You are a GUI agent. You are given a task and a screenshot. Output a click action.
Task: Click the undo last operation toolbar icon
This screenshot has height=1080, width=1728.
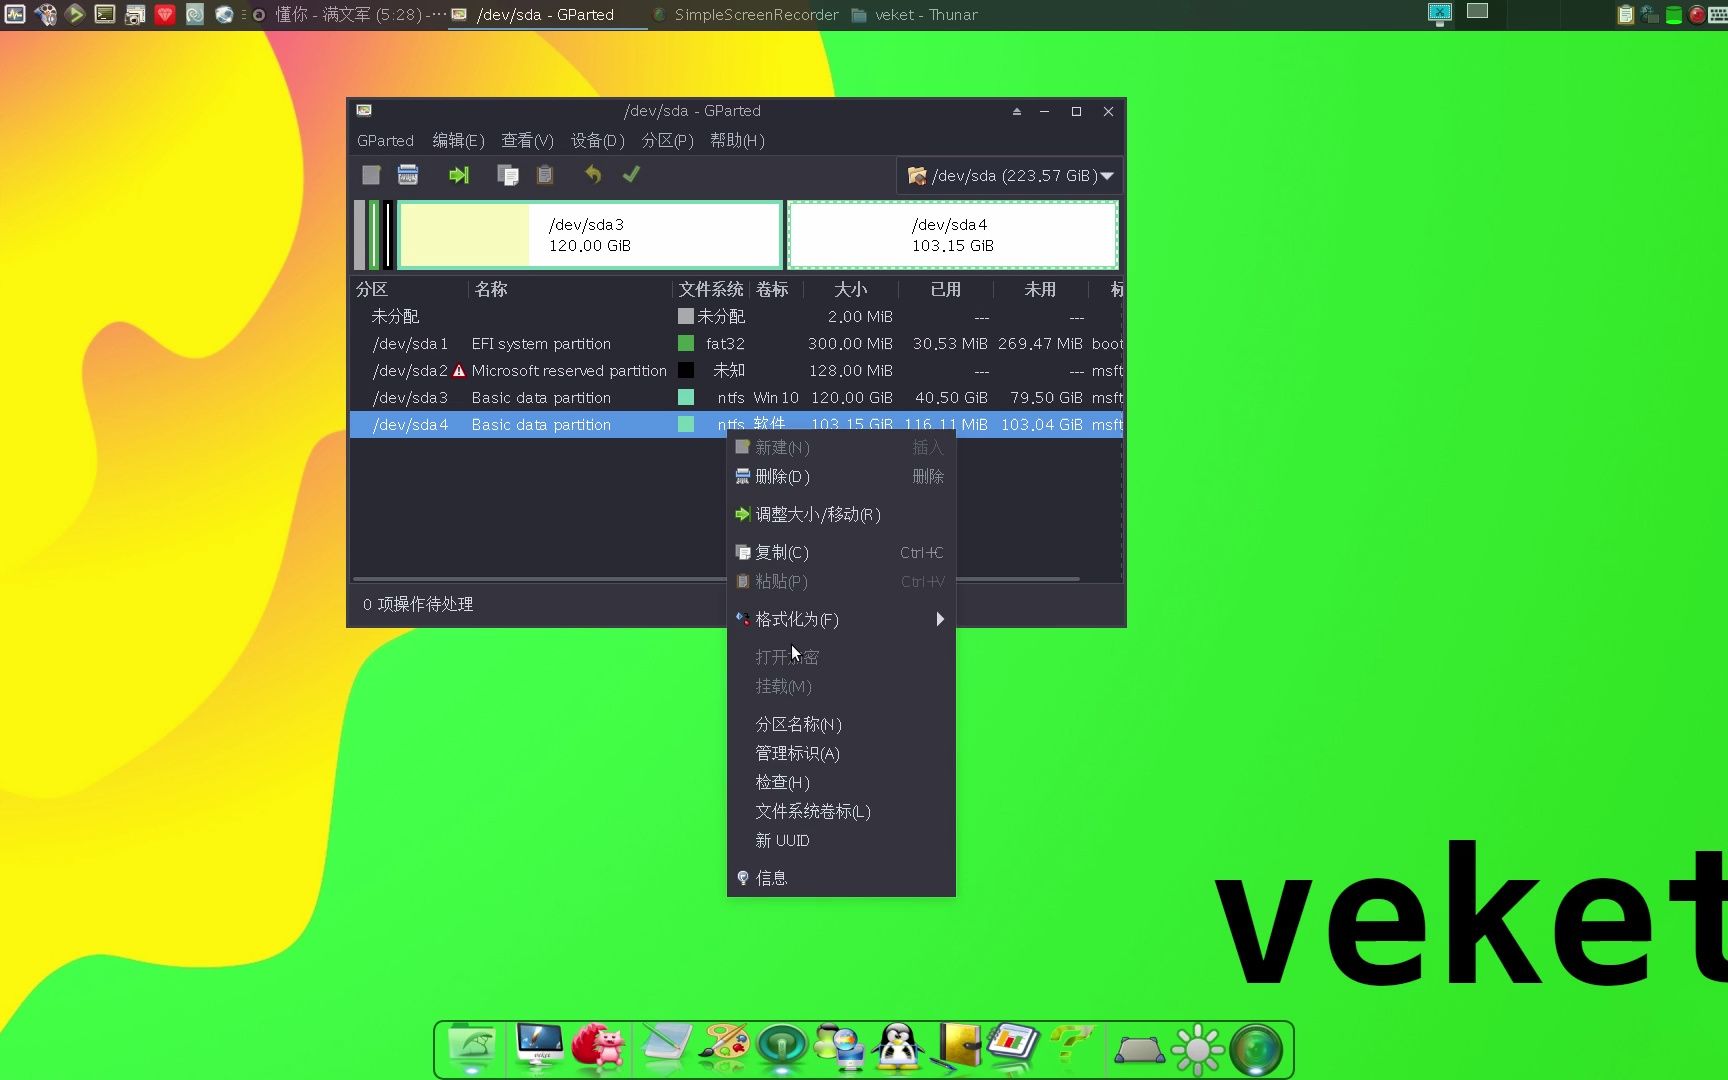[x=592, y=175]
